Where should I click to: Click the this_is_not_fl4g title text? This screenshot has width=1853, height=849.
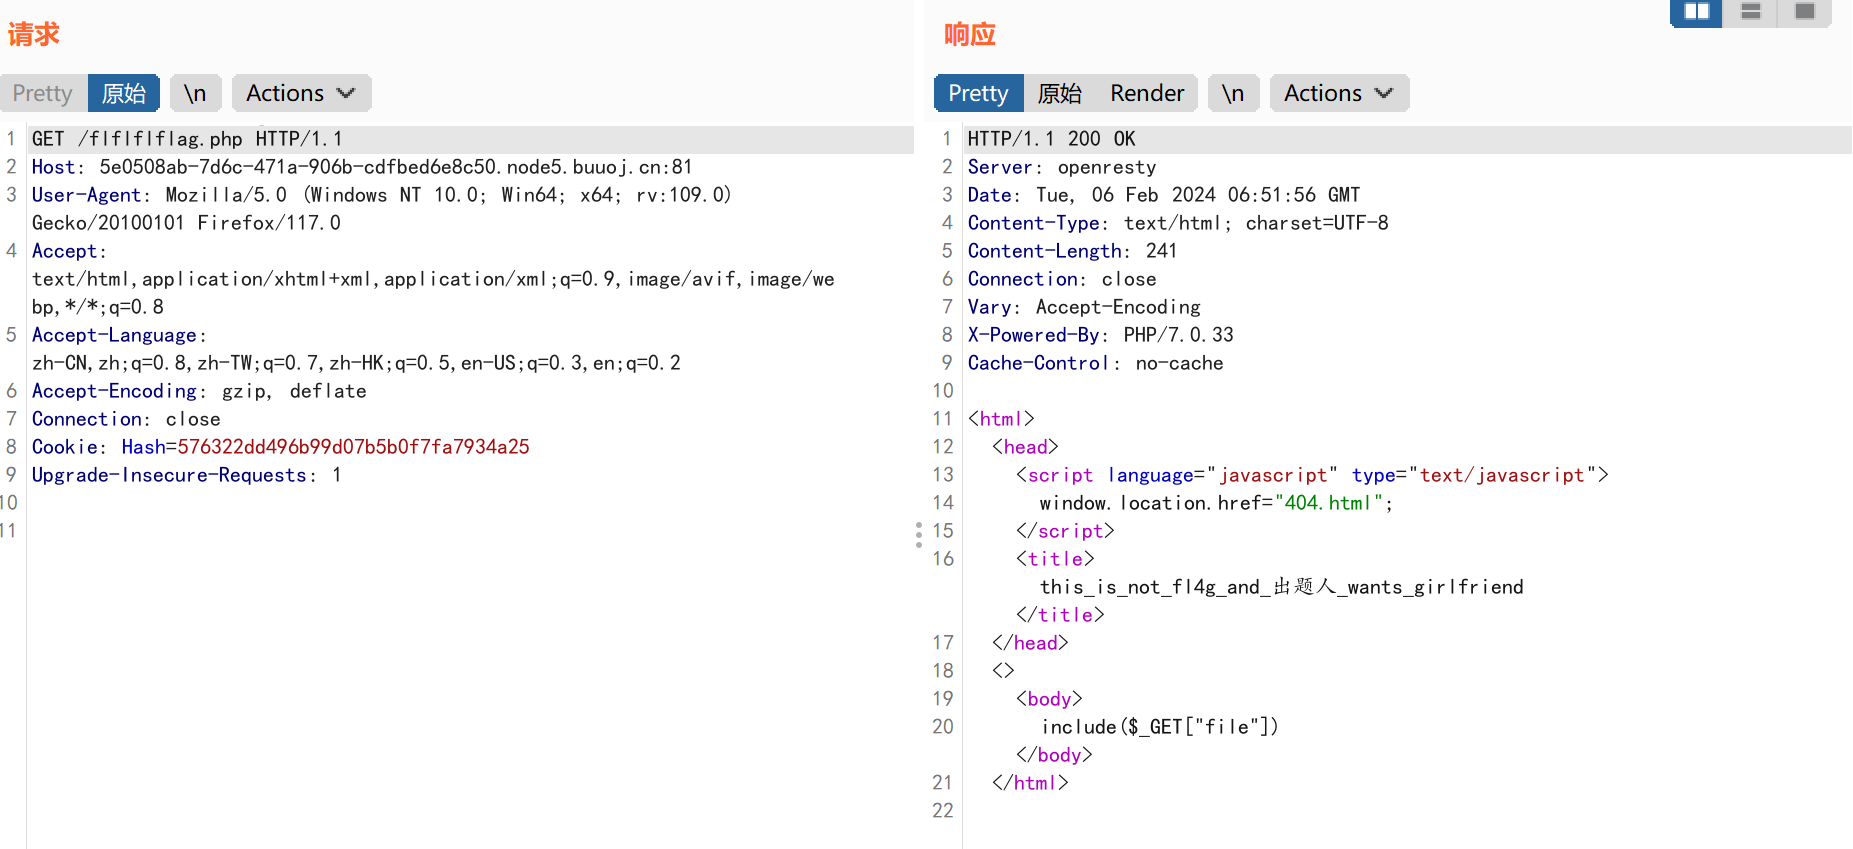click(x=1282, y=587)
